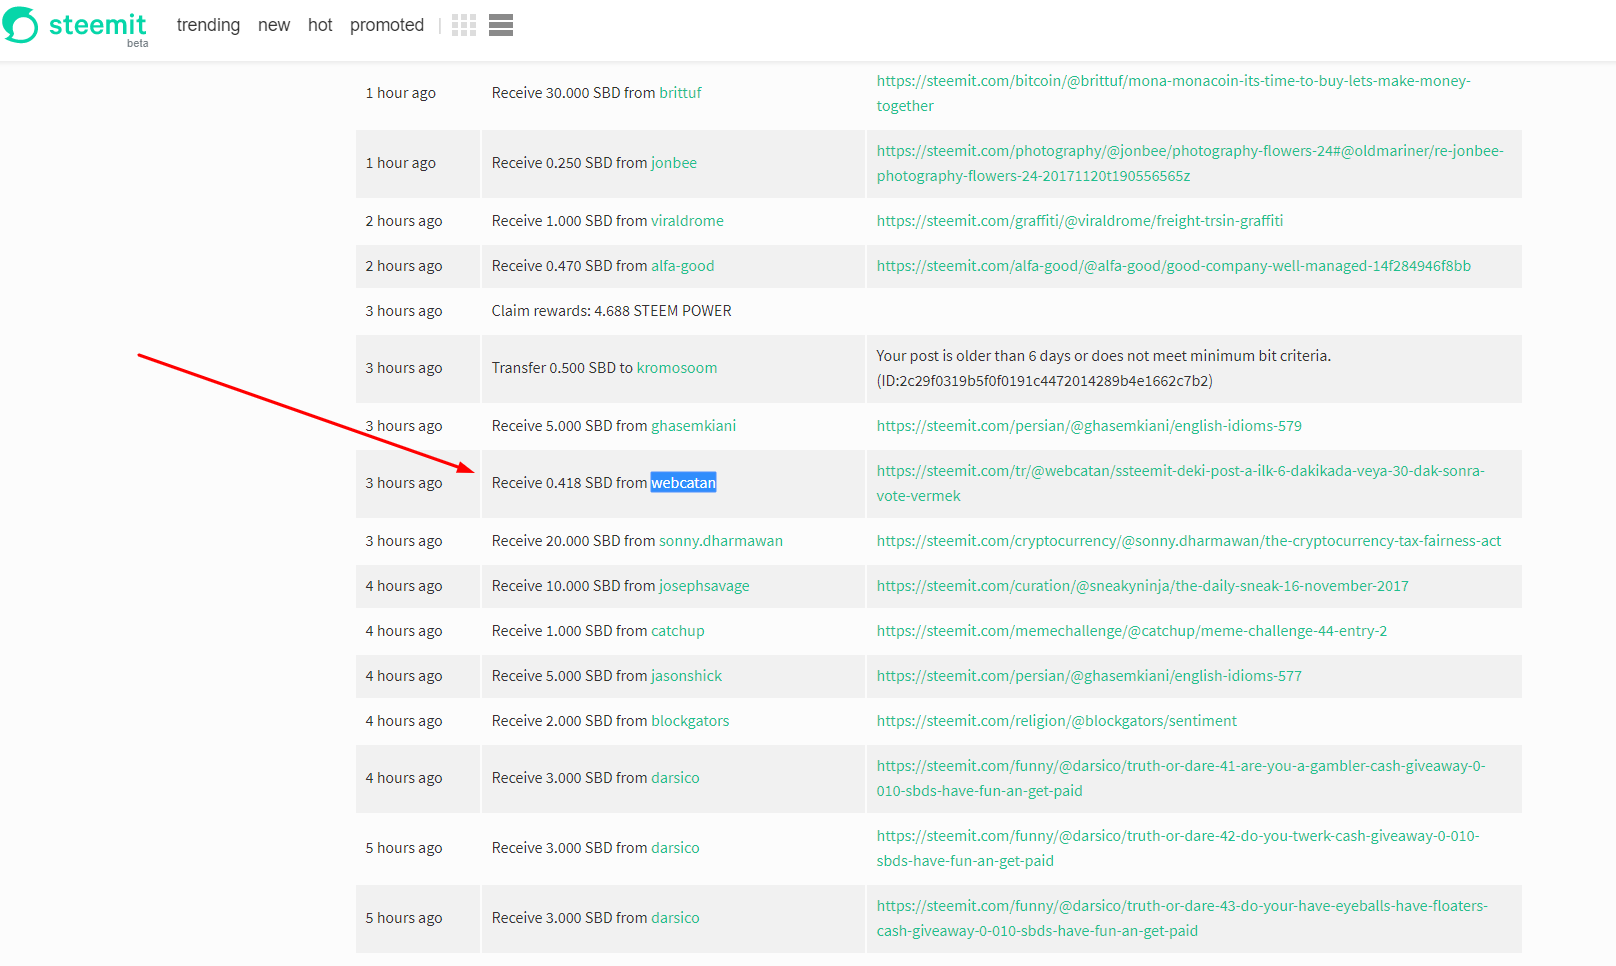Viewport: 1616px width, 966px height.
Task: Open catchup user profile link
Action: [678, 631]
